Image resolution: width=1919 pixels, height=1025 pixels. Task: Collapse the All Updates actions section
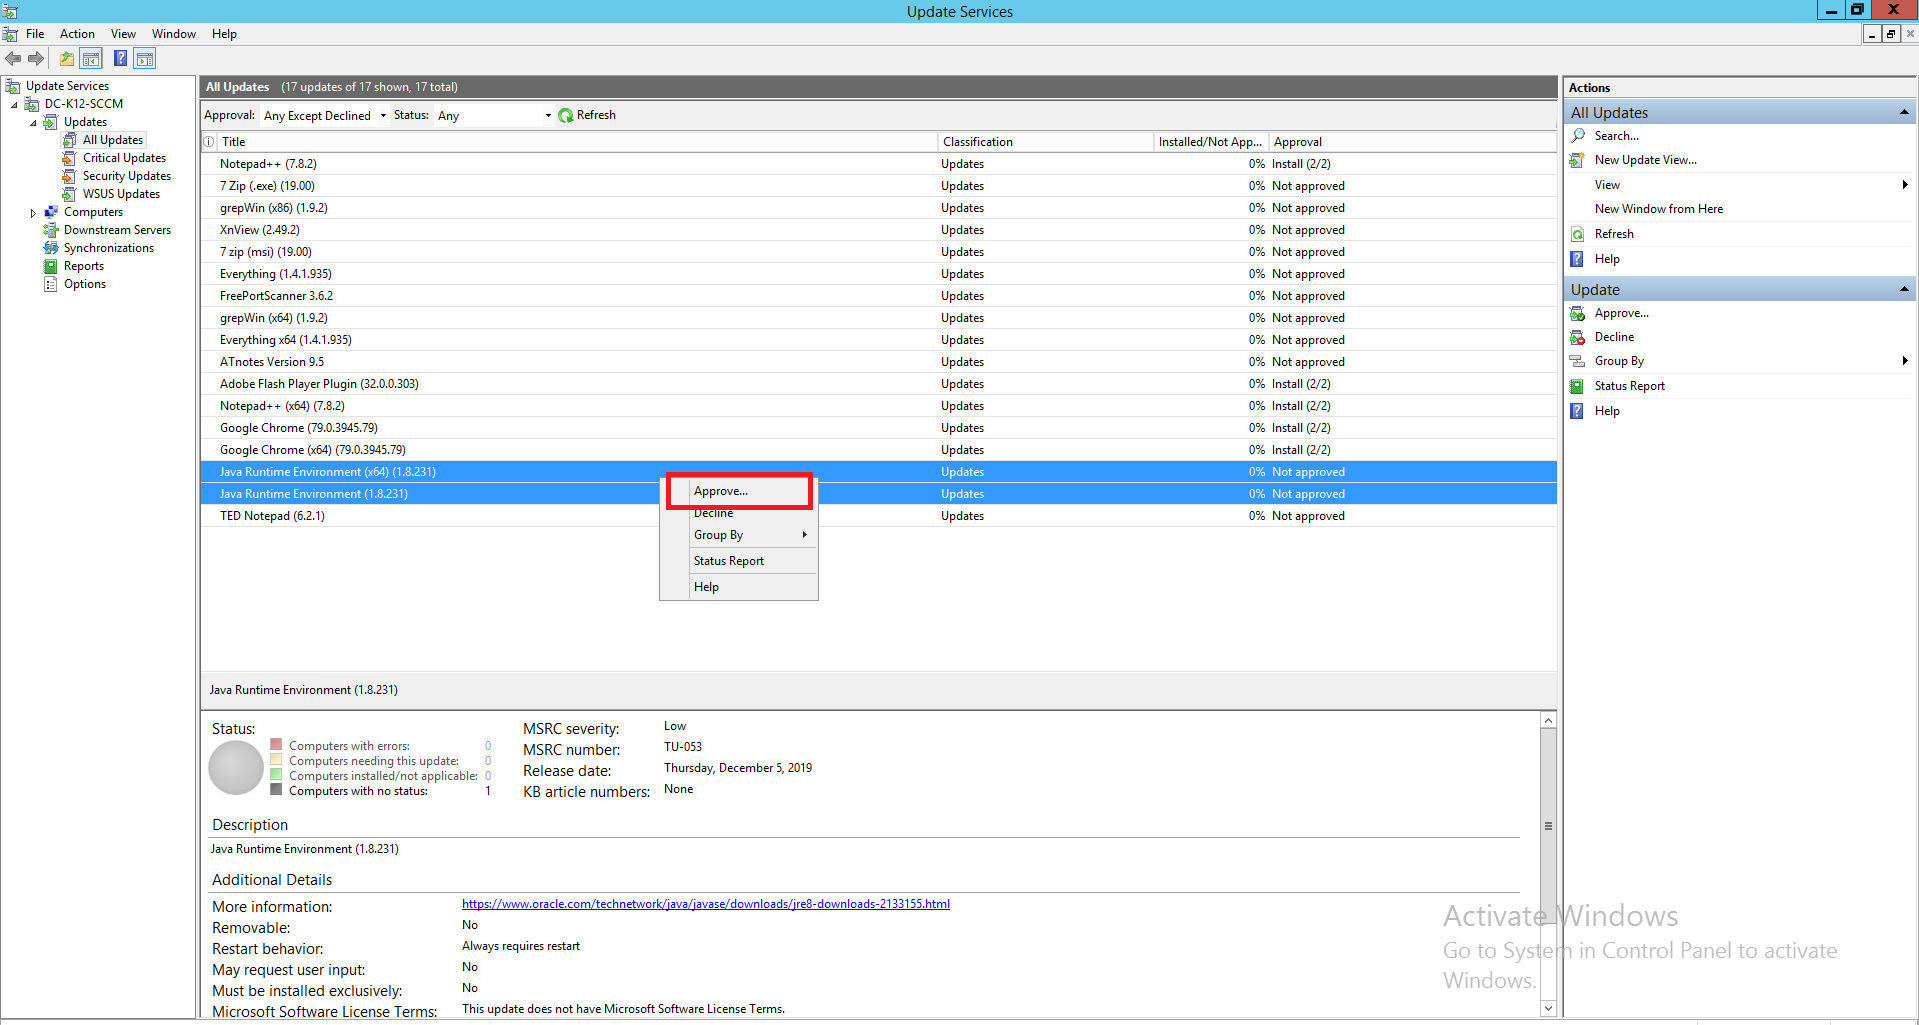click(x=1902, y=111)
